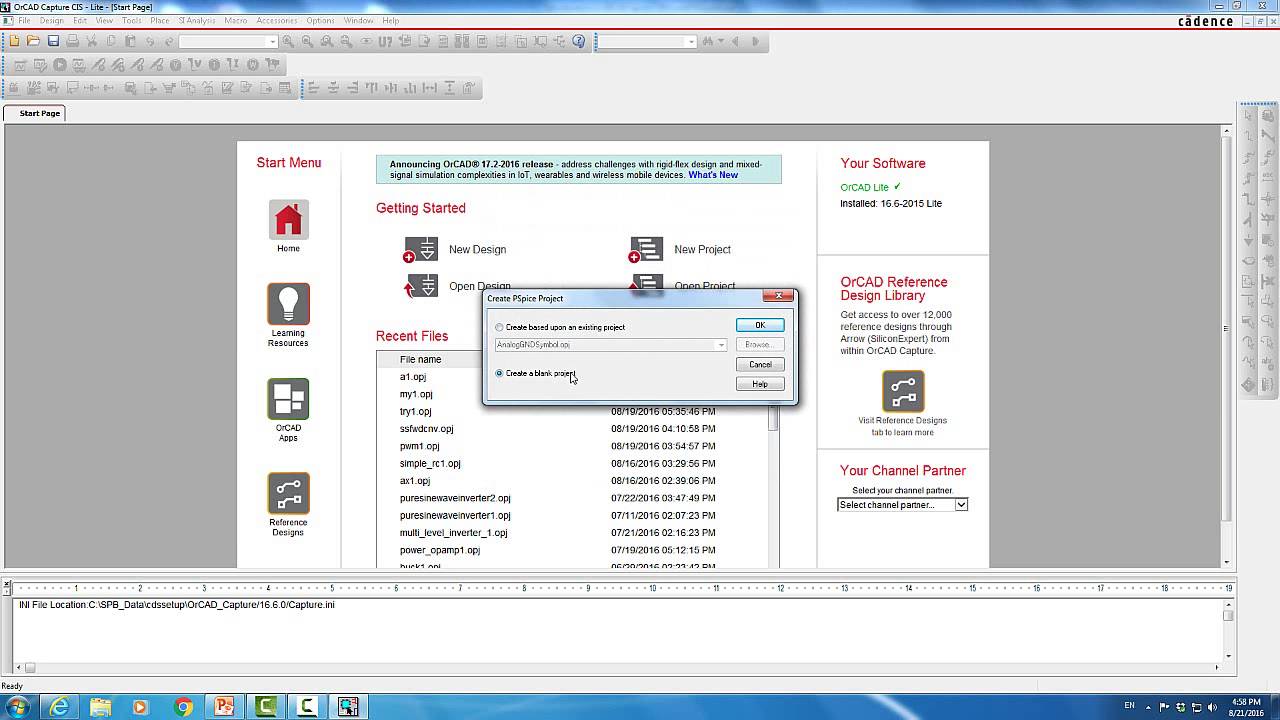The width and height of the screenshot is (1280, 720).
Task: Click the volume speaker tray icon
Action: 1215,707
